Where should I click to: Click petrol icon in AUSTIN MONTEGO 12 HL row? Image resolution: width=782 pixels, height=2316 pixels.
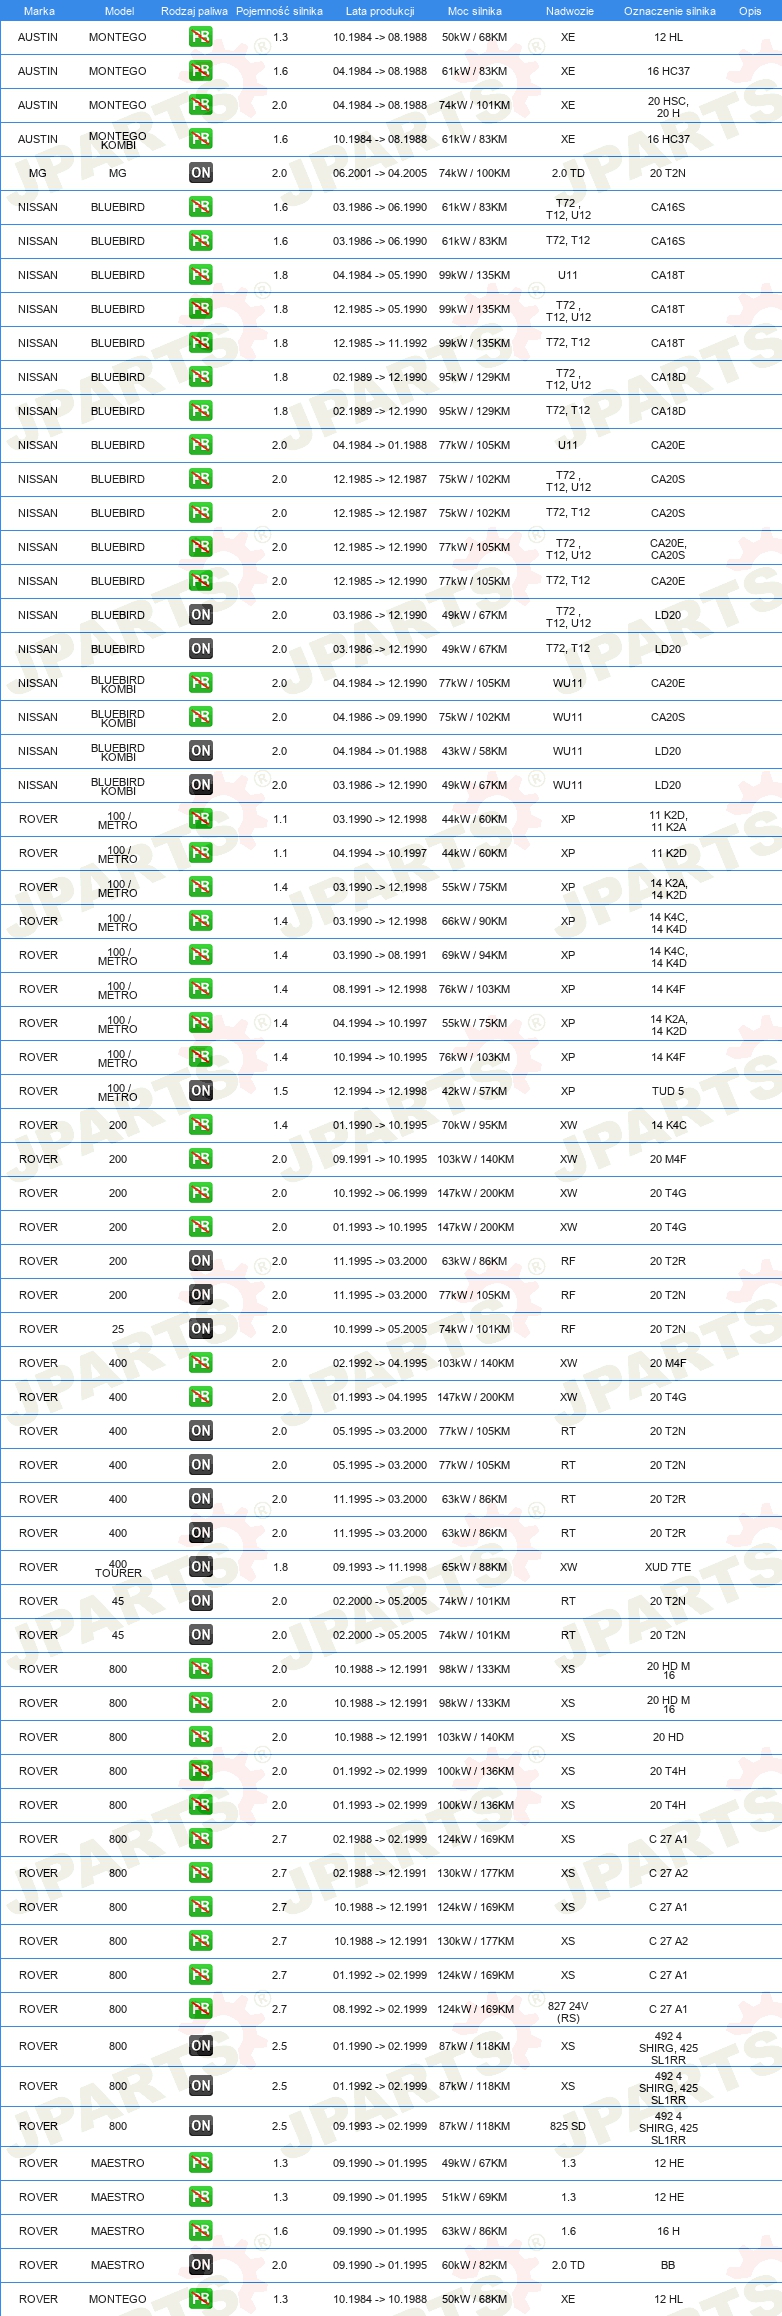201,37
